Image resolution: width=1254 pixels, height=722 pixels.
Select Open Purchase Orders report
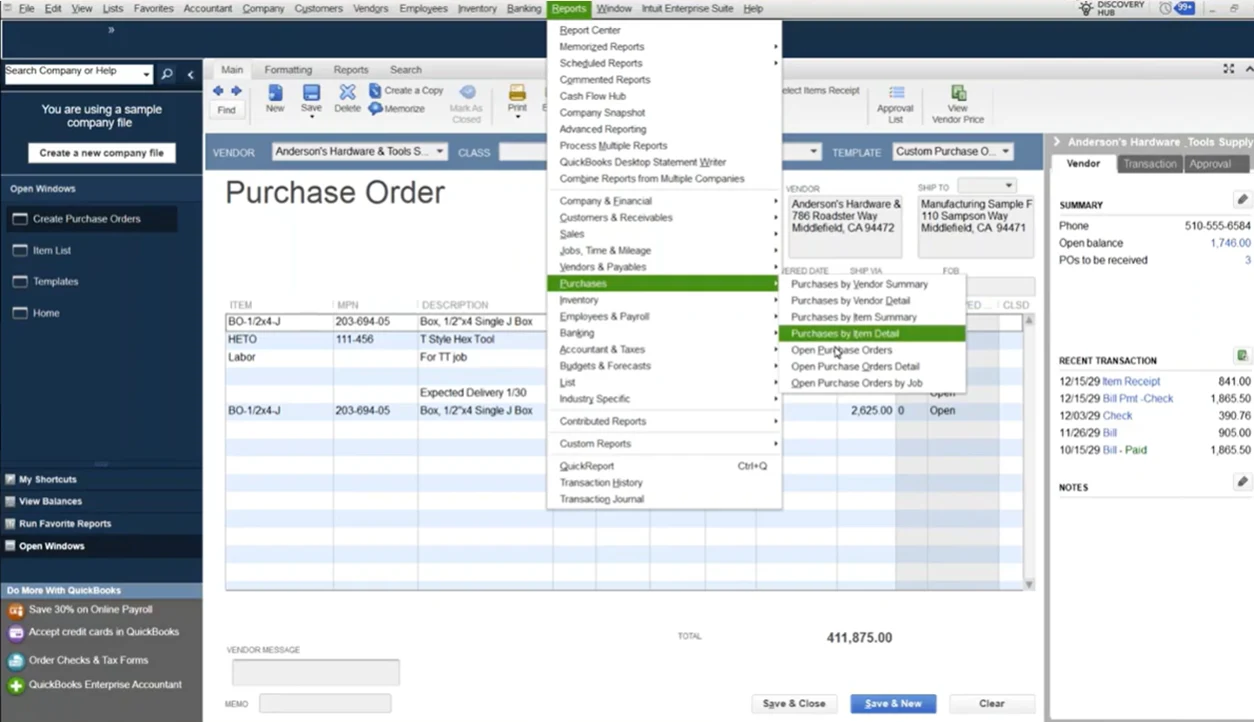(x=841, y=350)
